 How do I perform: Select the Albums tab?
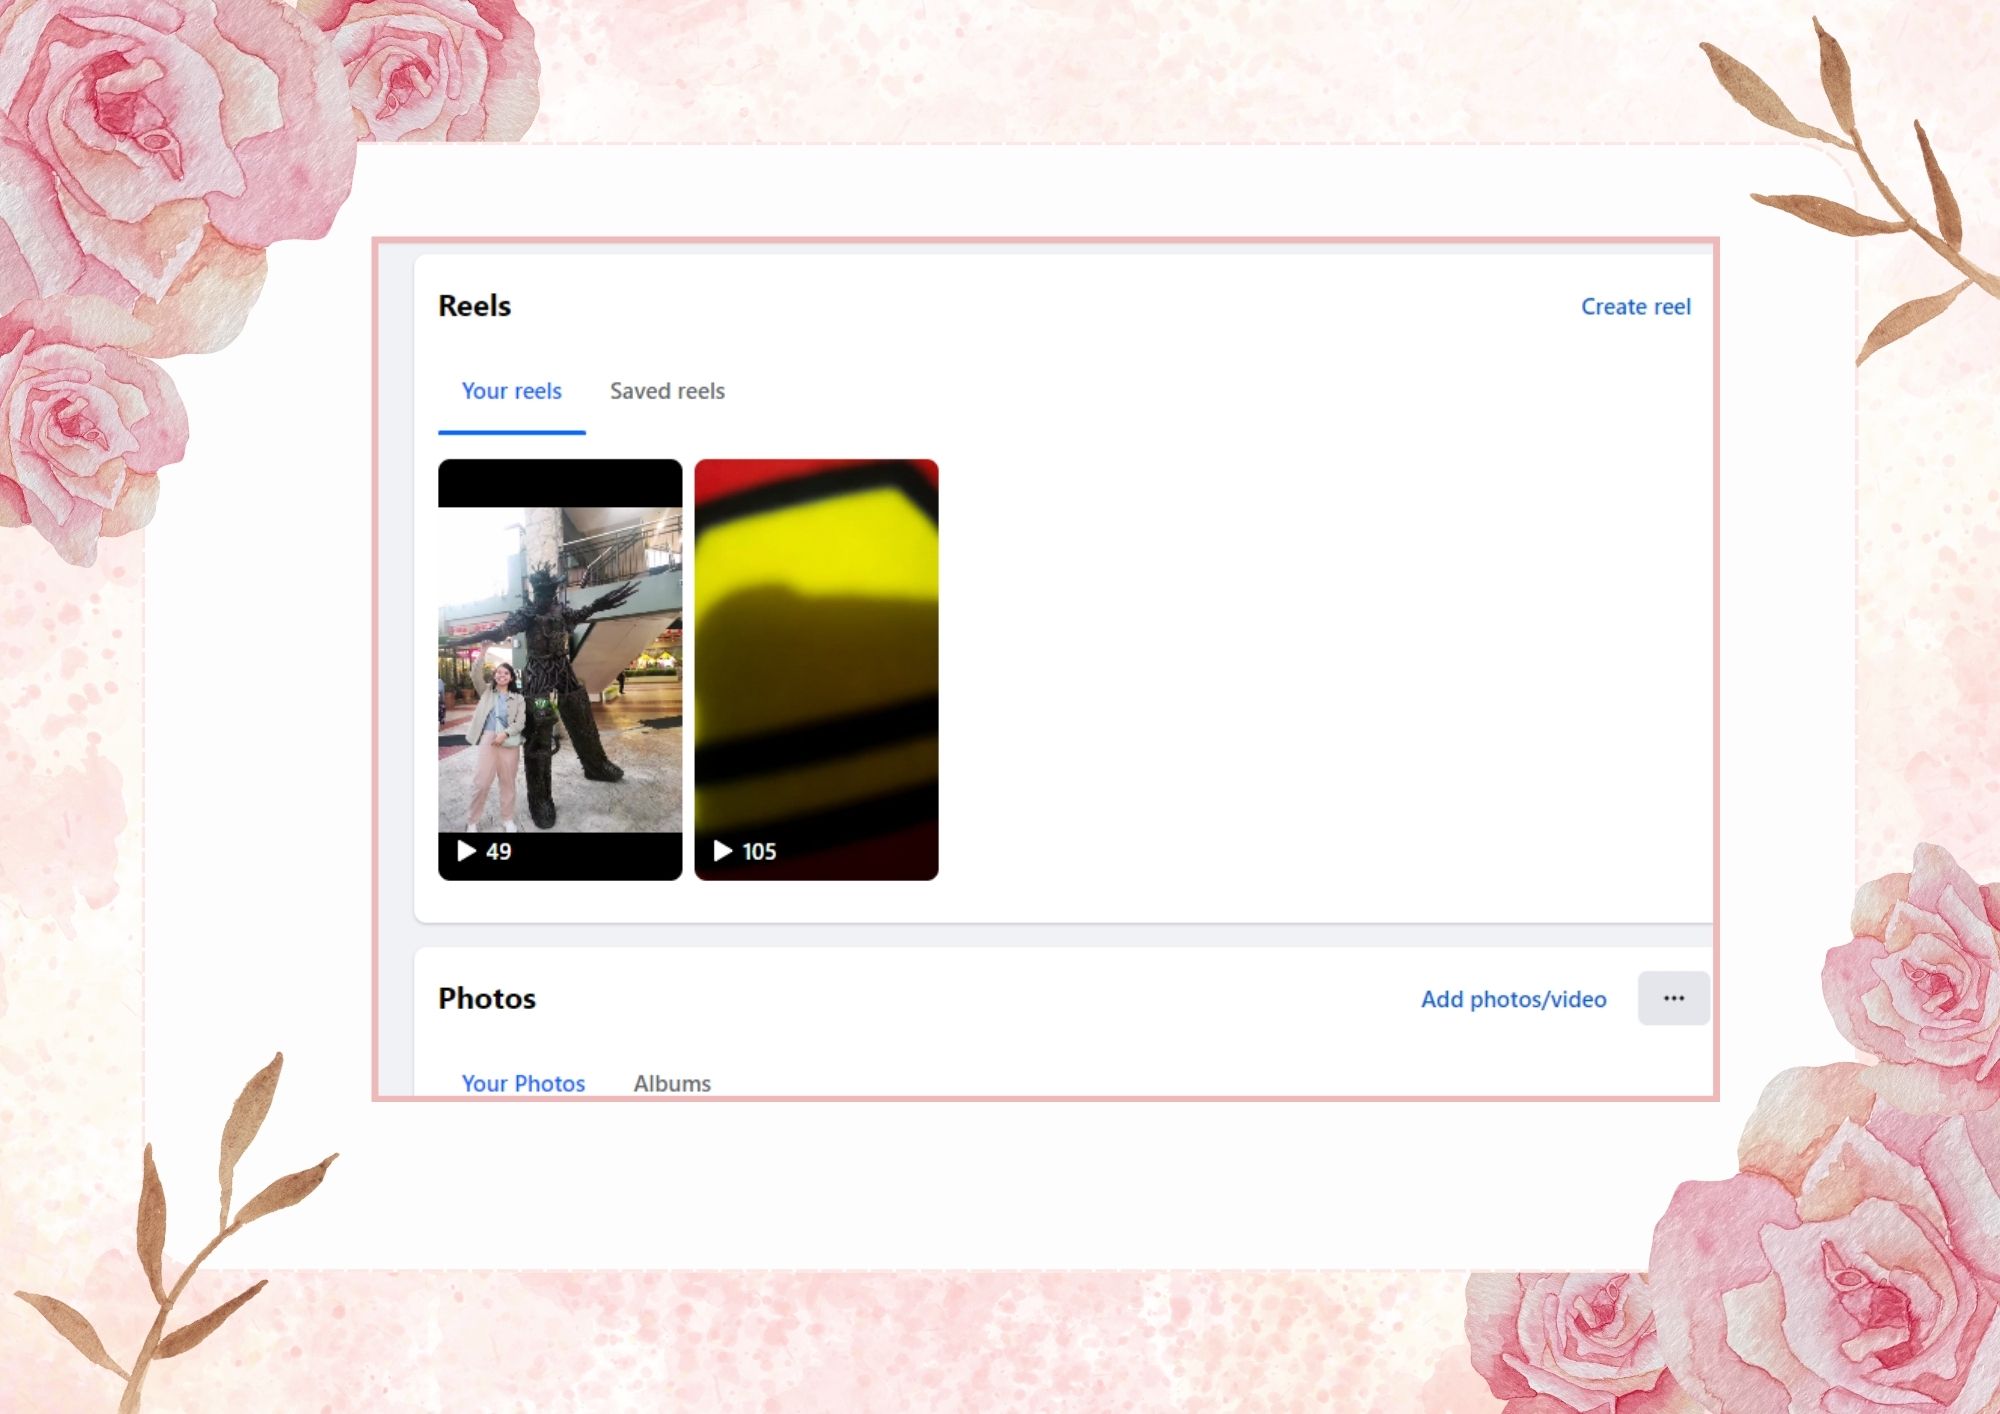click(672, 1083)
